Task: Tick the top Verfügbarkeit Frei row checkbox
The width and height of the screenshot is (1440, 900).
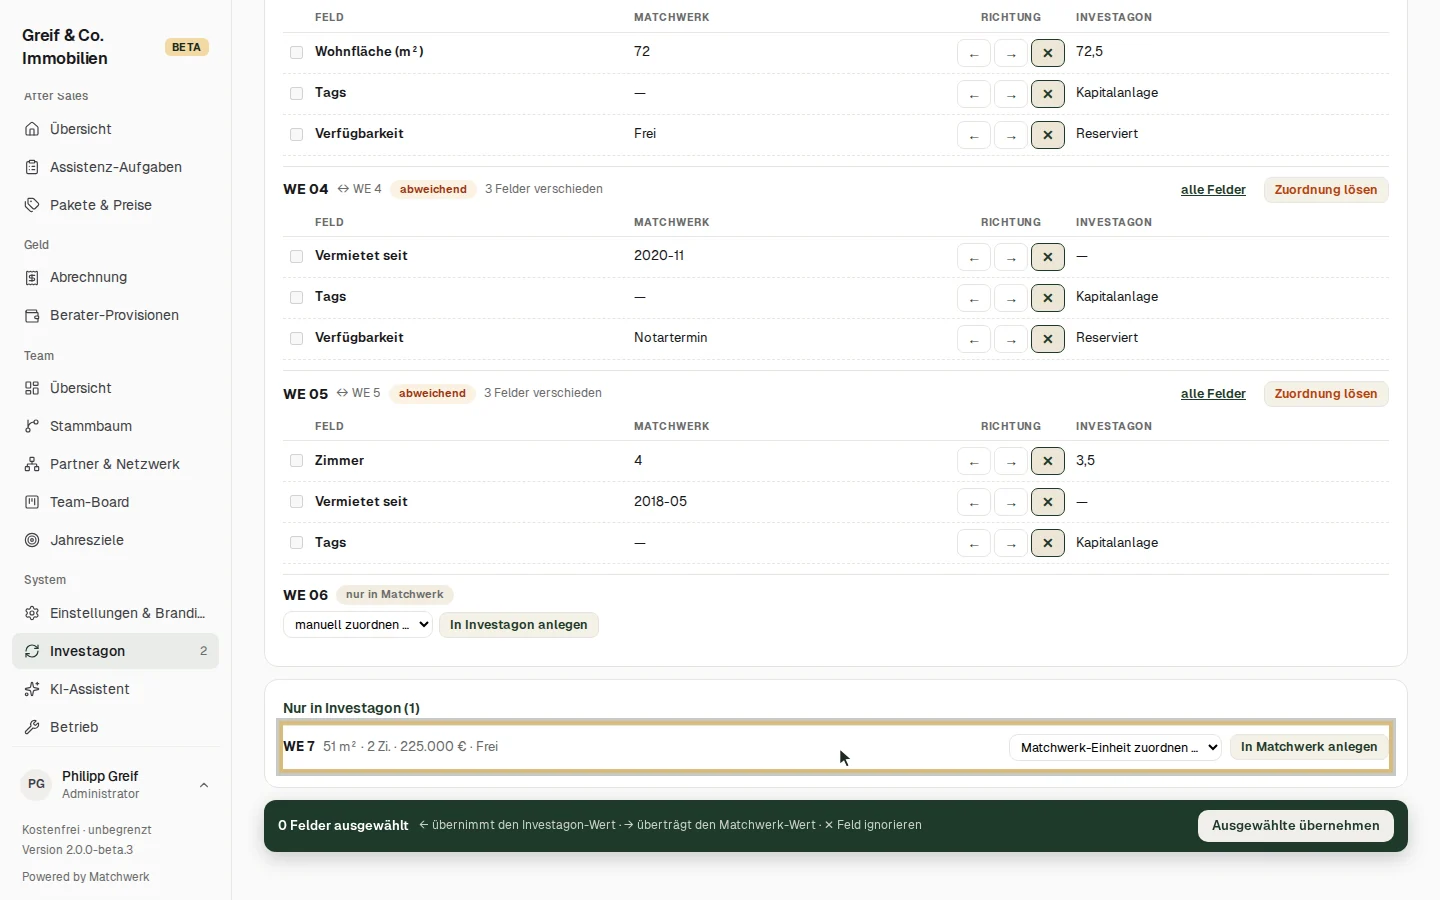Action: click(296, 134)
